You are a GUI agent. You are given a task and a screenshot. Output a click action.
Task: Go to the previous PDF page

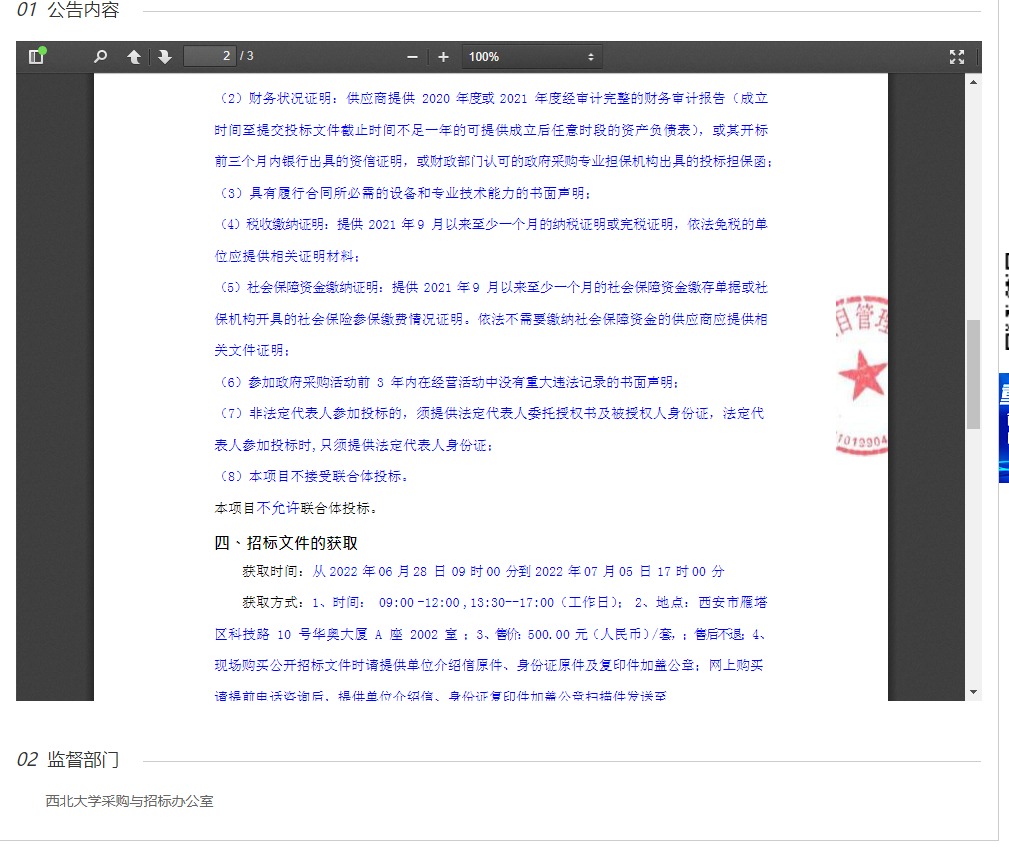[x=134, y=57]
